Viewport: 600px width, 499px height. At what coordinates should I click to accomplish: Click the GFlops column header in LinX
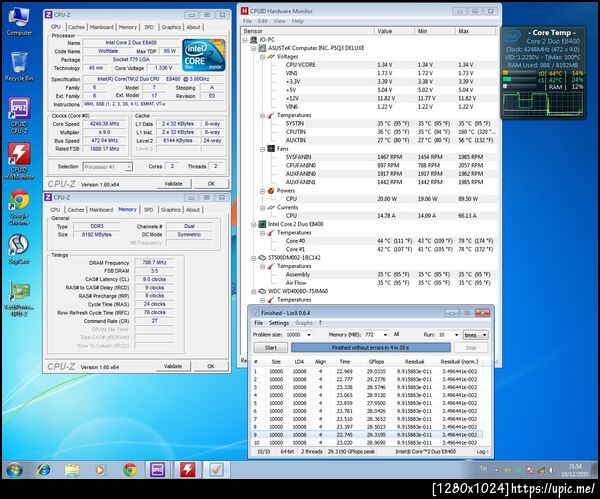click(x=377, y=362)
